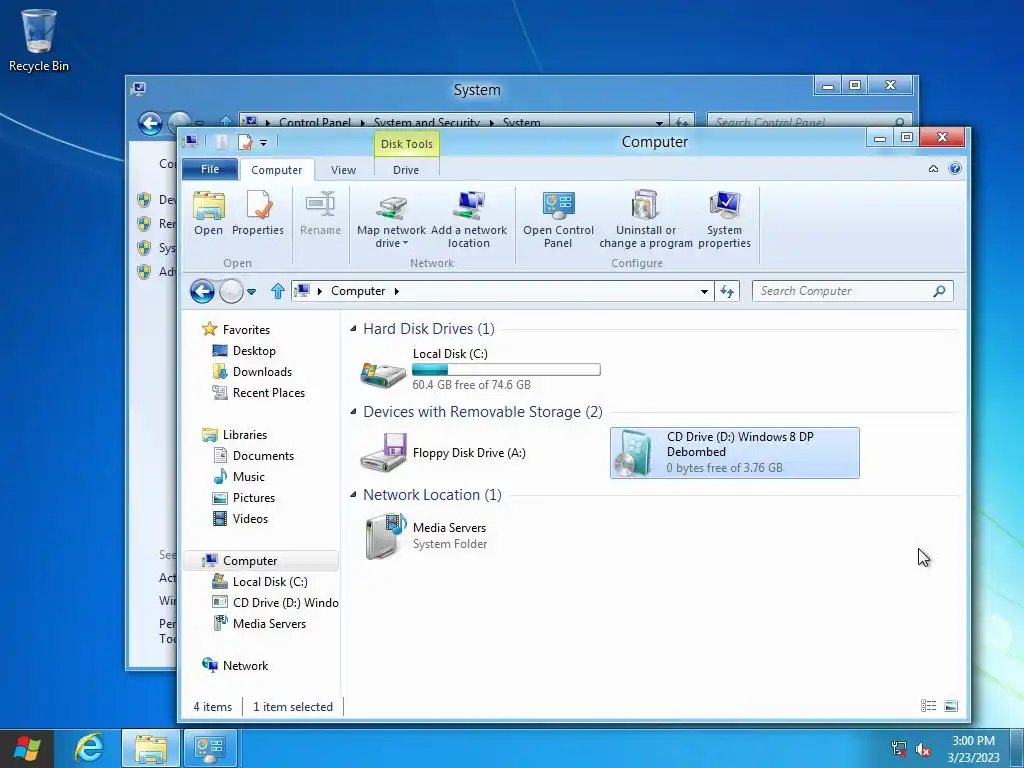Viewport: 1024px width, 768px height.
Task: Select the Local Disk (C:) drive icon
Action: pos(383,374)
